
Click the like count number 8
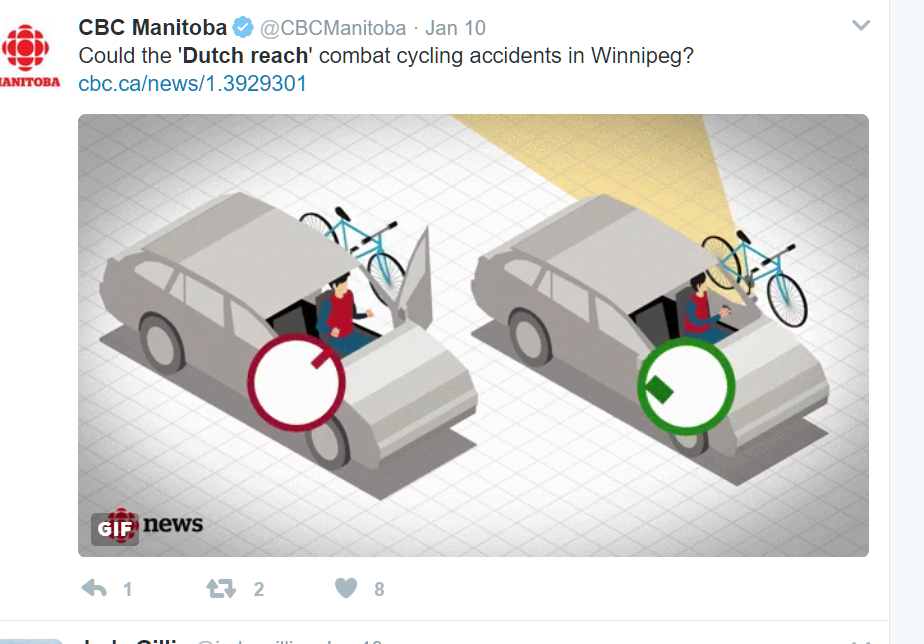[379, 589]
